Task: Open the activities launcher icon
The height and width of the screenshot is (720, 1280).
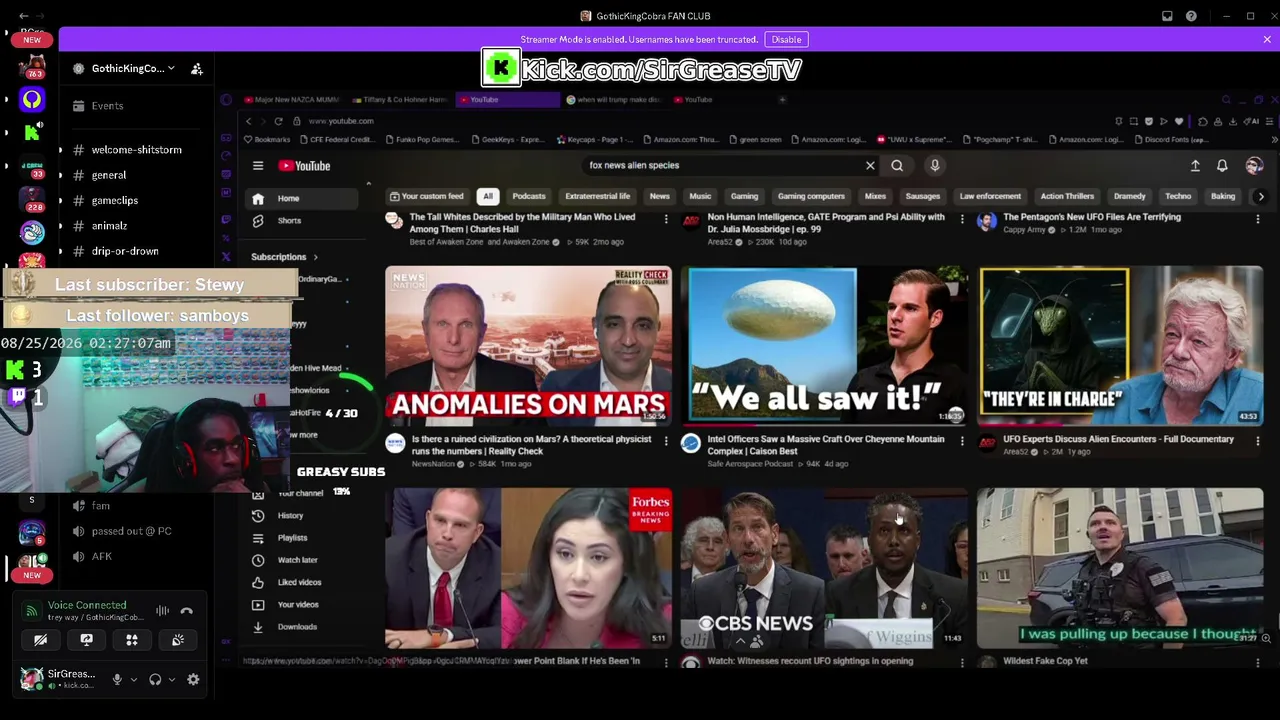Action: (x=132, y=640)
